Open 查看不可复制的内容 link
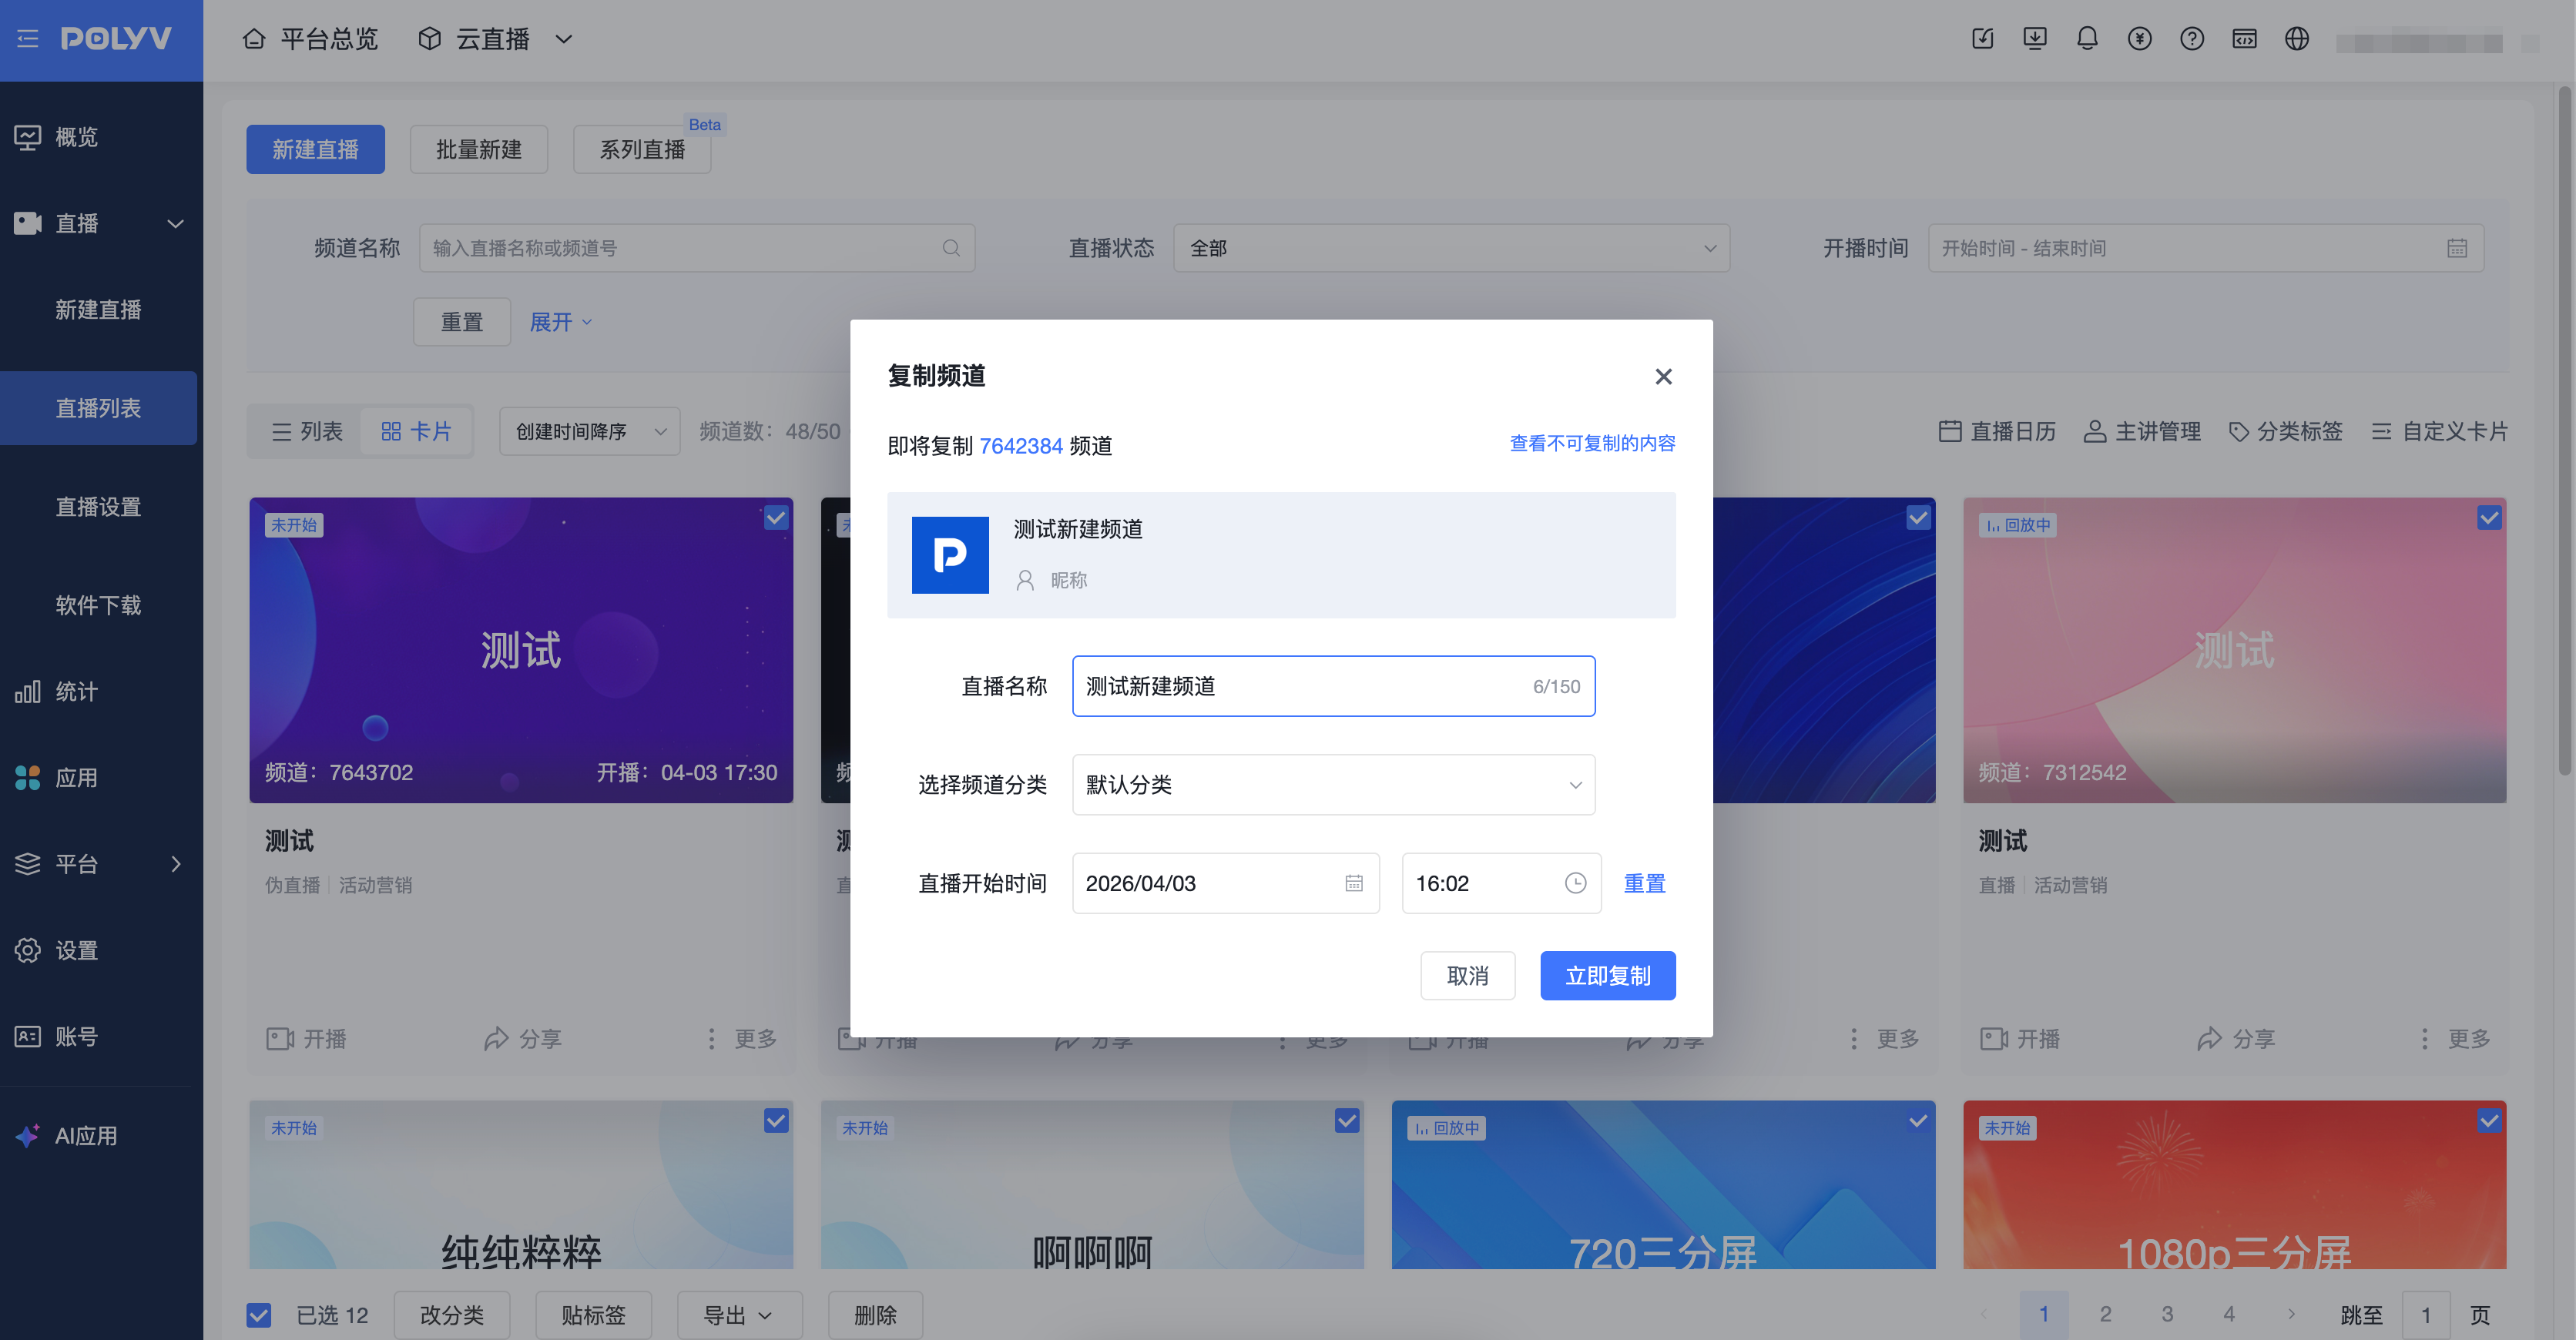 tap(1592, 443)
